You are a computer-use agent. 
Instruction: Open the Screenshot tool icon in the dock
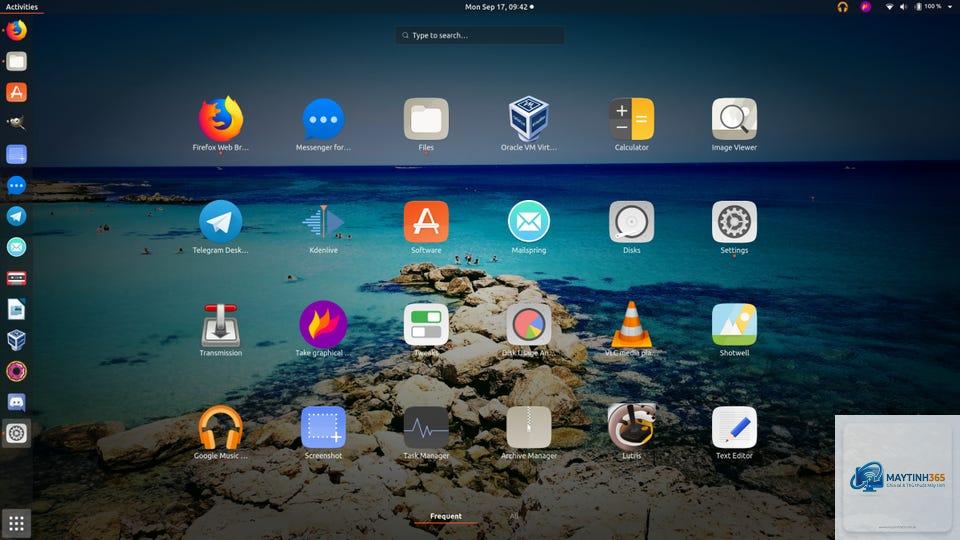pos(17,154)
